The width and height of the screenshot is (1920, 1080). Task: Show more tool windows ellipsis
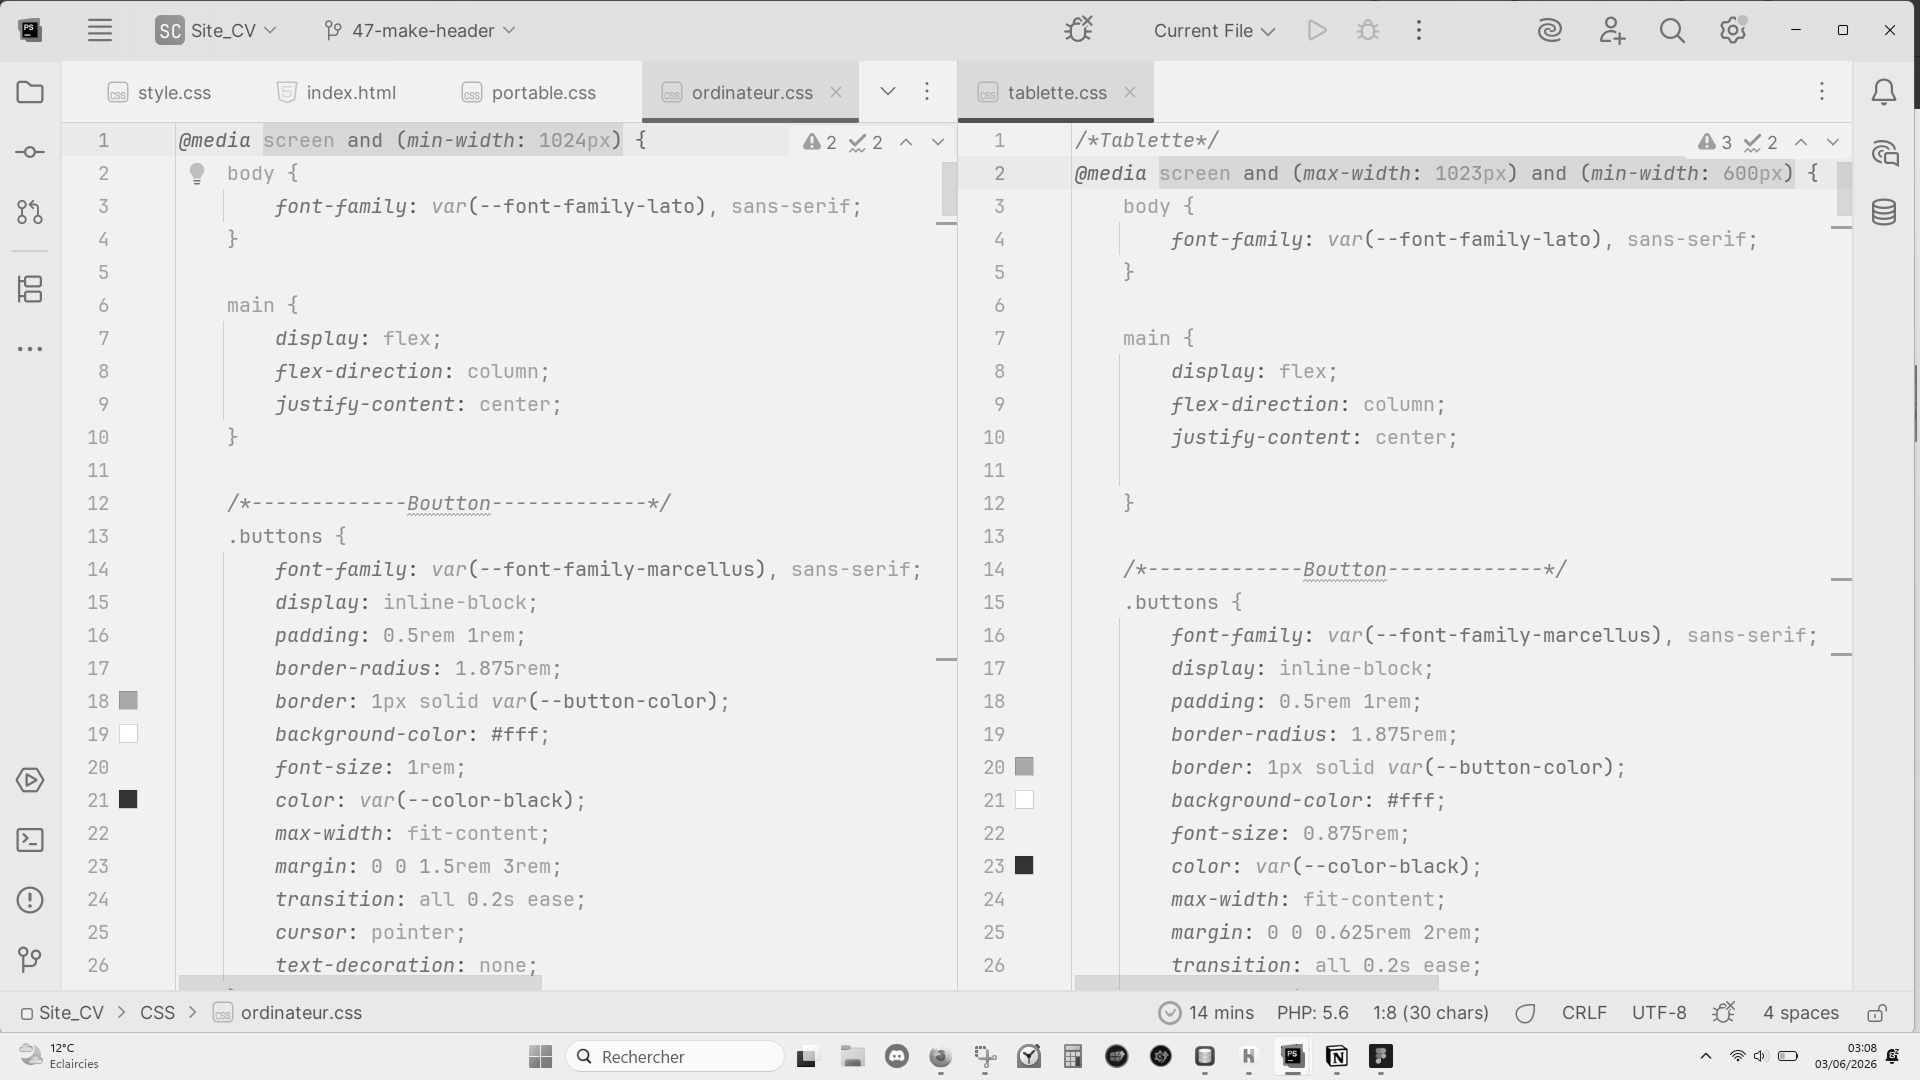pos(30,349)
